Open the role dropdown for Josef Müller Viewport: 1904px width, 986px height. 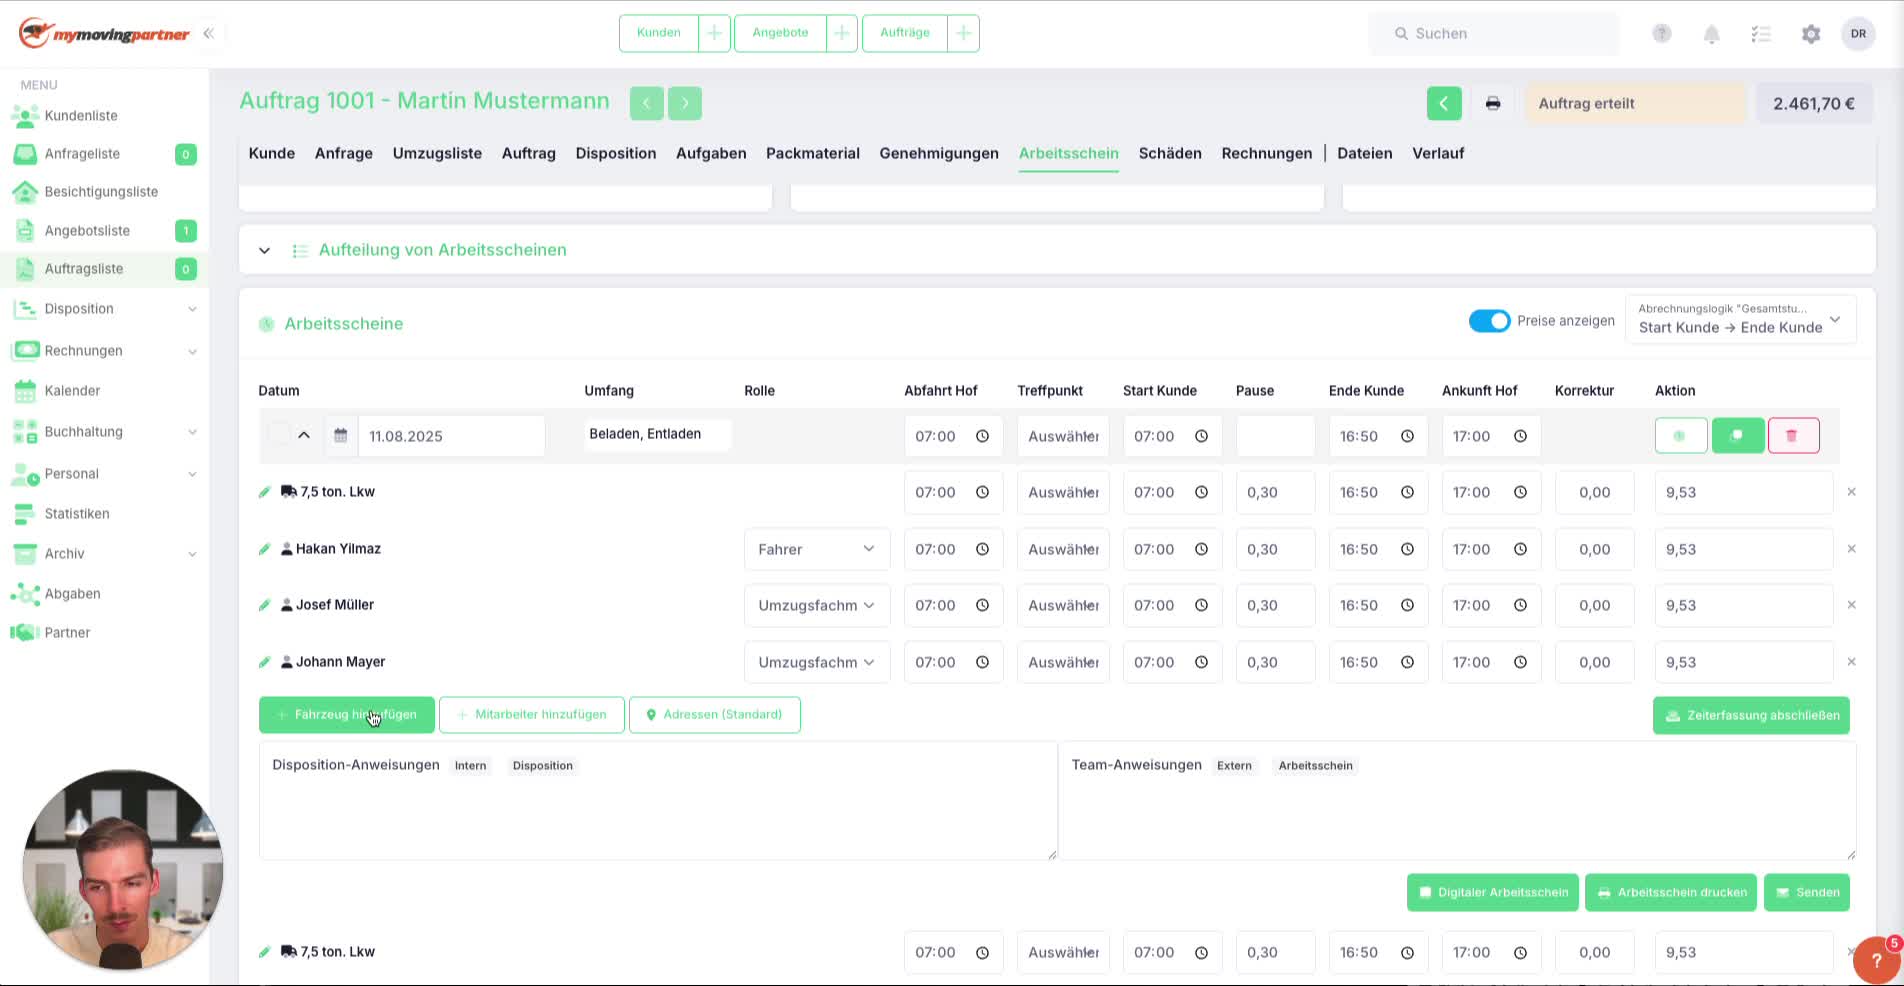coord(817,605)
